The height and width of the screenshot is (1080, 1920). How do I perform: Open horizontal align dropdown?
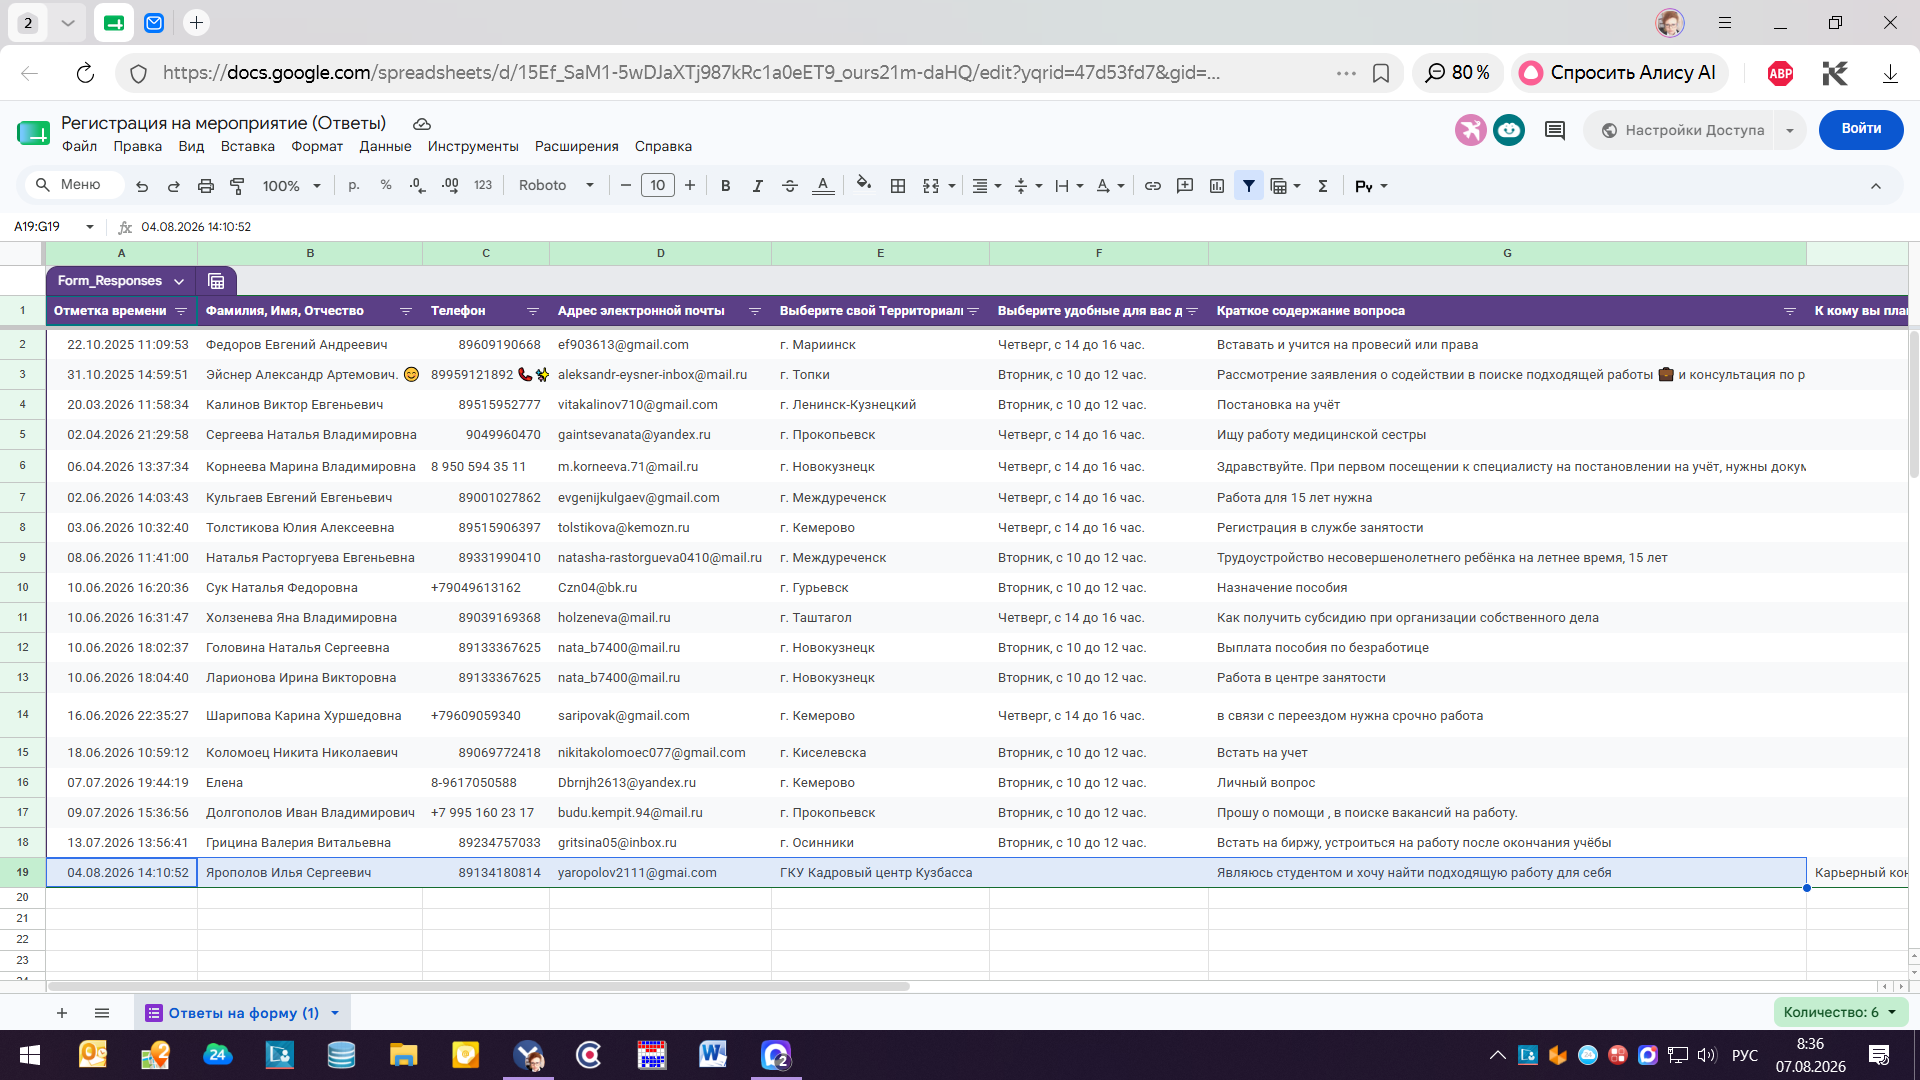pos(986,186)
